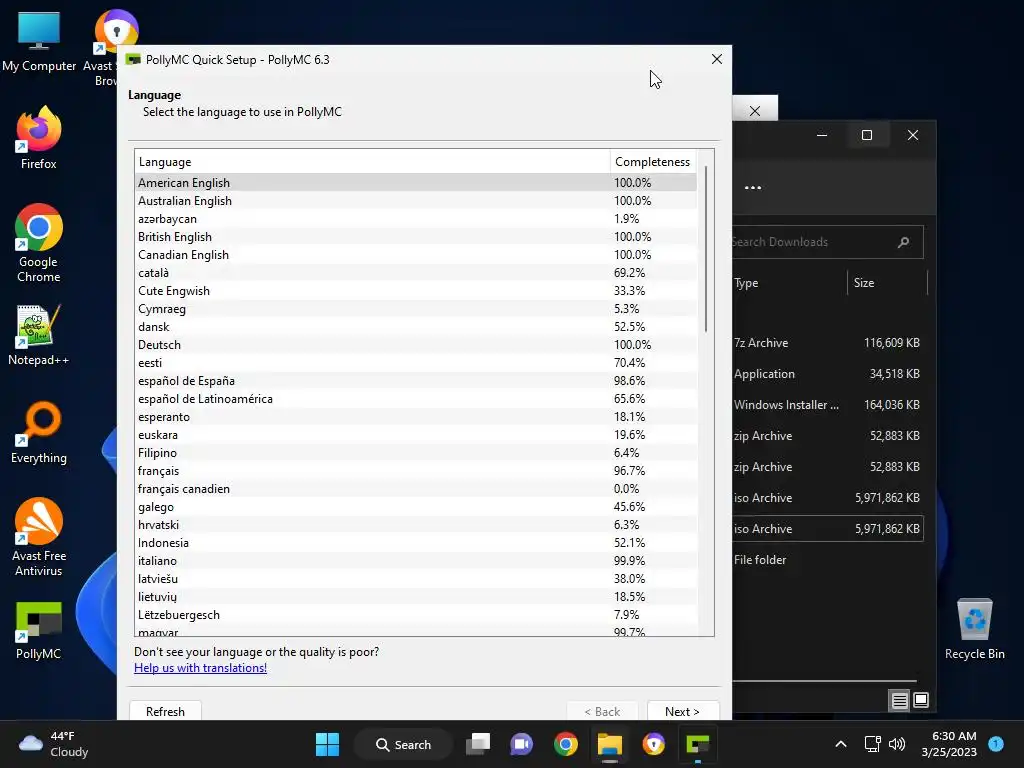Screen dimensions: 1024x768
Task: Open Help us with translations link
Action: tap(200, 668)
